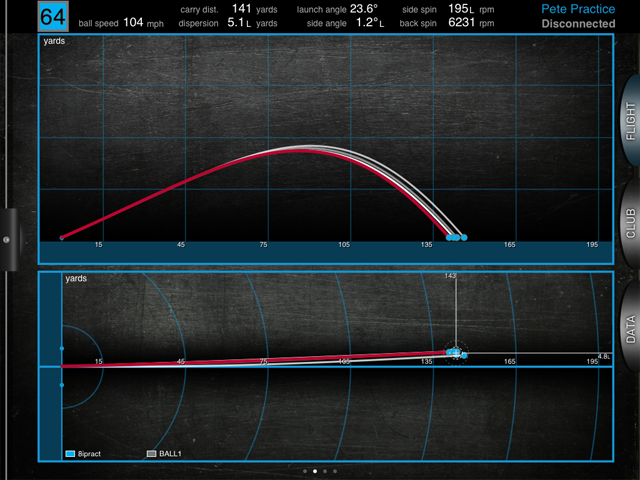Tap the Disconnected status label
Screen dimensions: 640x480
(x=577, y=24)
